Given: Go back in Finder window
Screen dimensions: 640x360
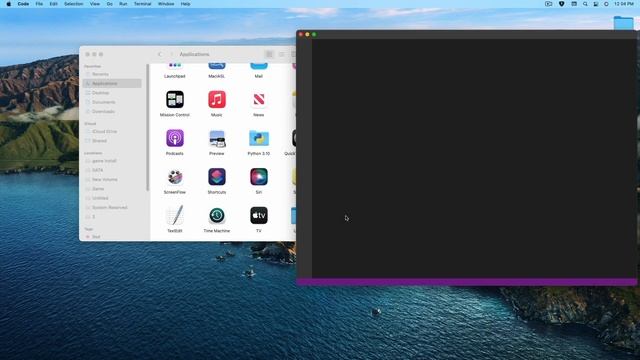Looking at the screenshot, I should tap(160, 54).
